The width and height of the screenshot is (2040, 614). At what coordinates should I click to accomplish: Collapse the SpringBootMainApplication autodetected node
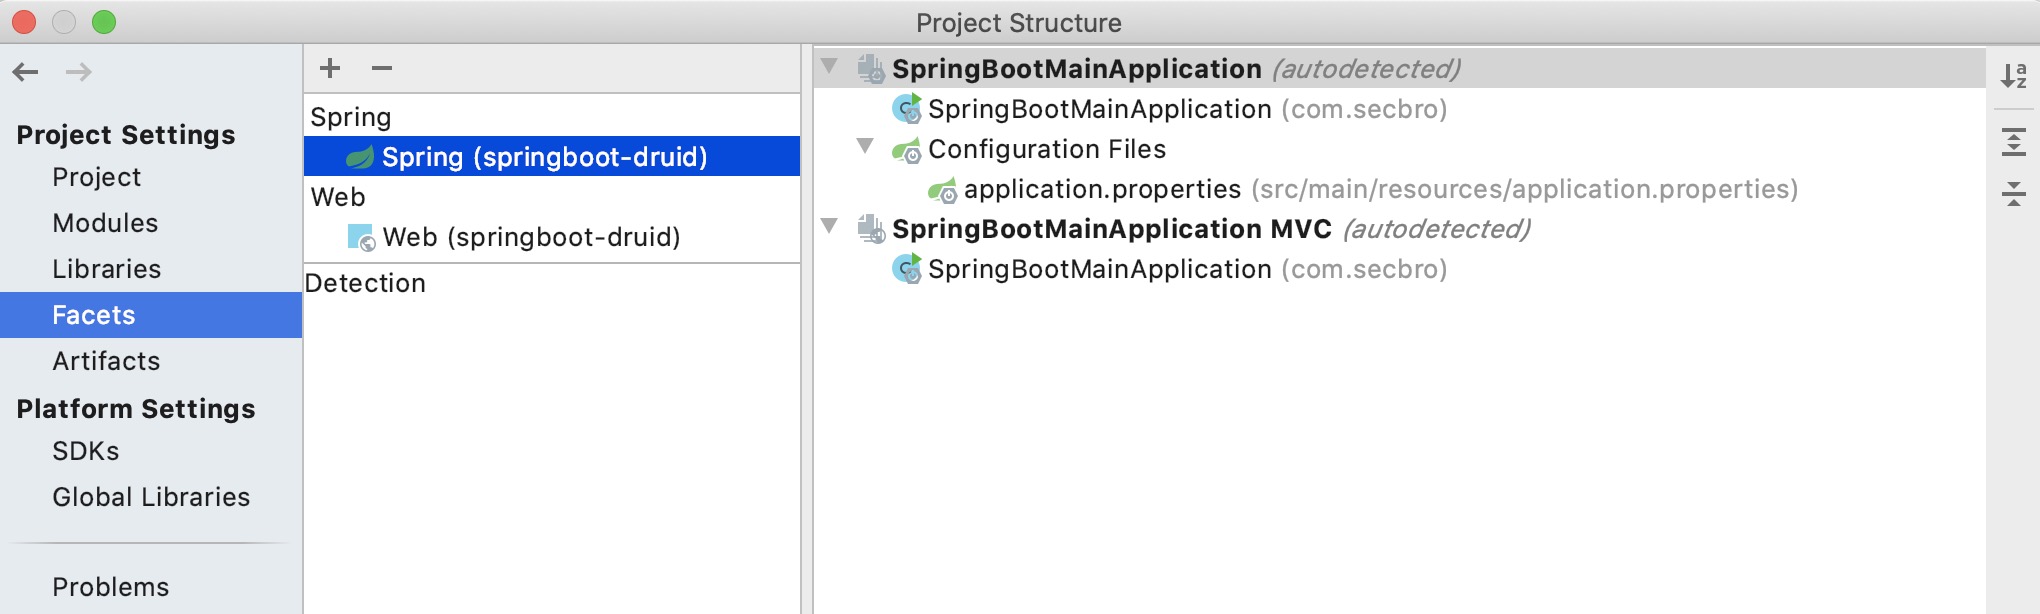pos(829,67)
